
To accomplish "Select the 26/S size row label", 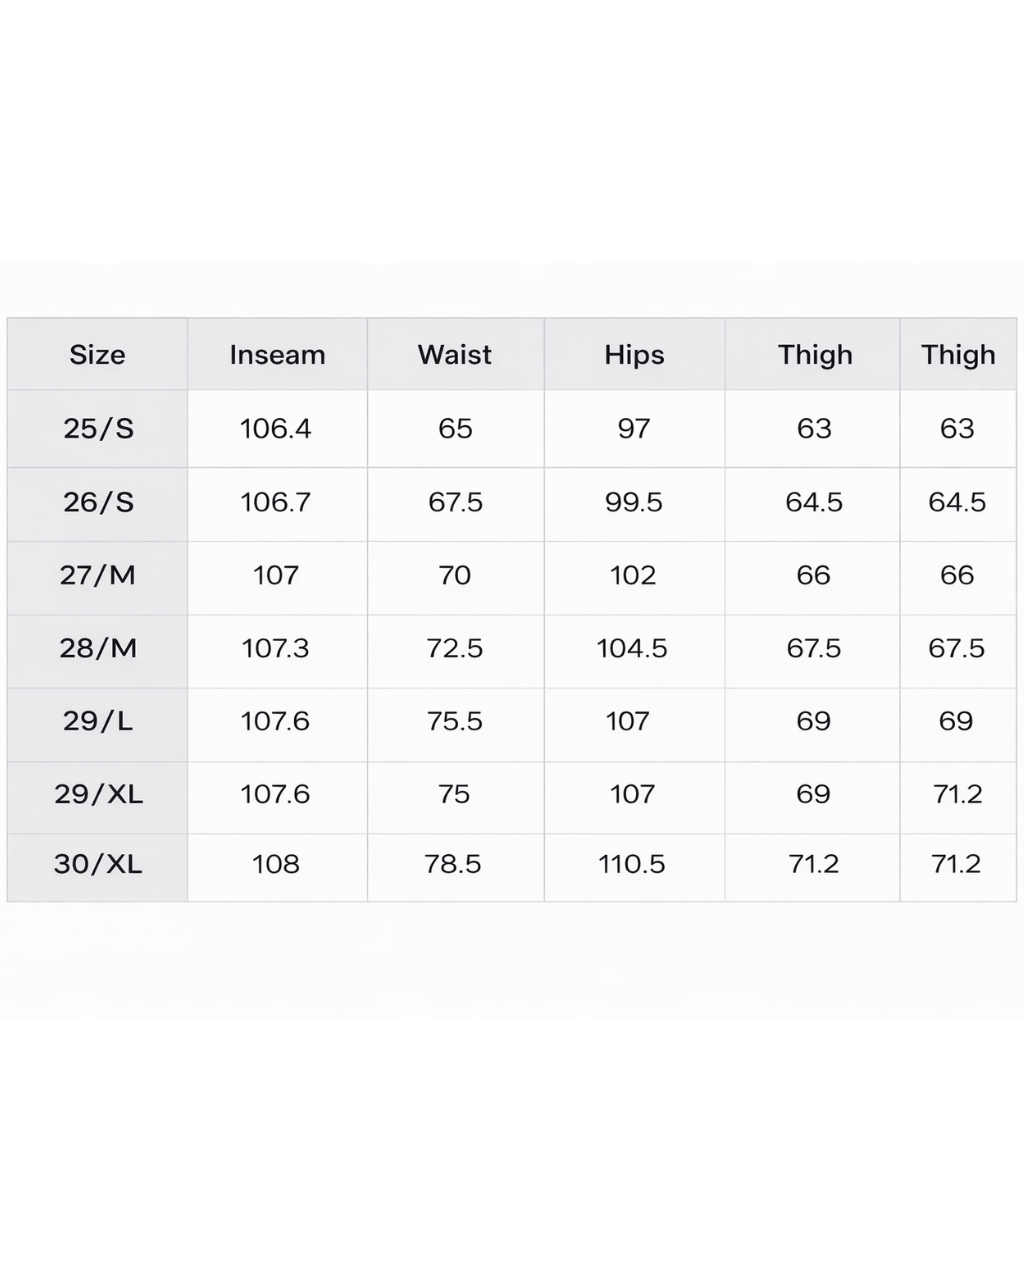I will (98, 502).
